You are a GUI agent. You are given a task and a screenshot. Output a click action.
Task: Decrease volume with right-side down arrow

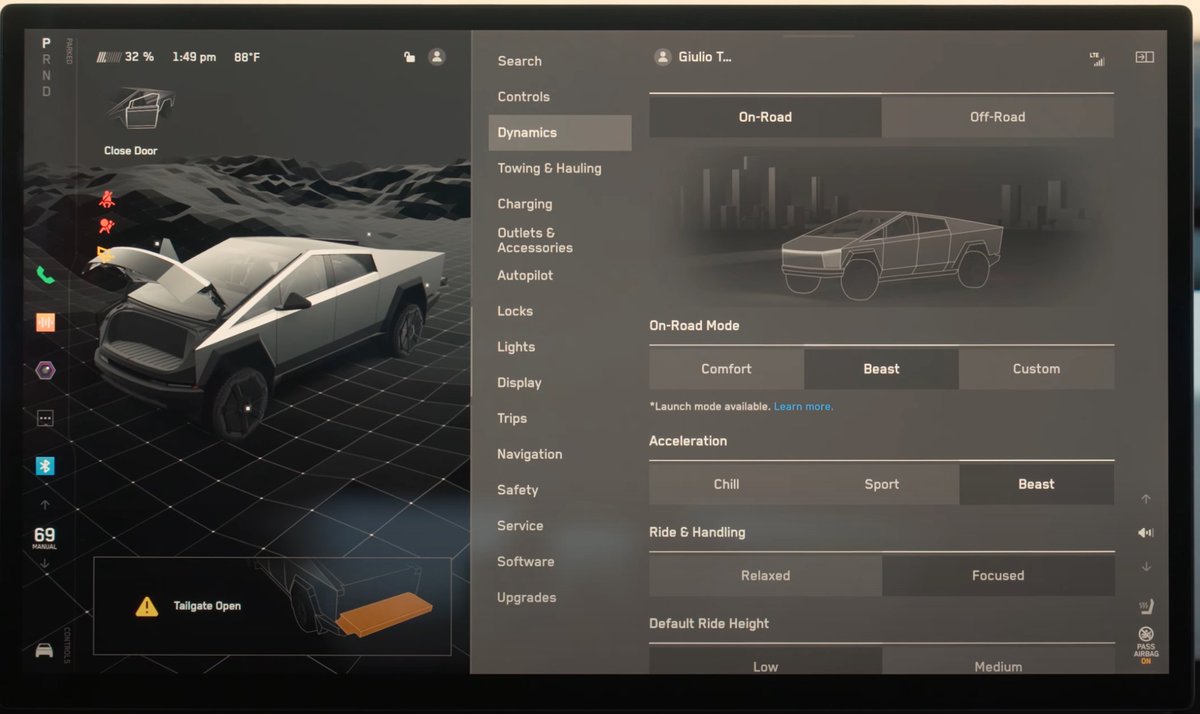pyautogui.click(x=1146, y=566)
